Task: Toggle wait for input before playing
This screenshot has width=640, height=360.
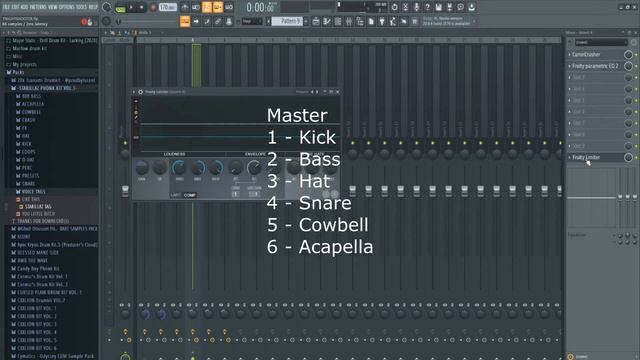Action: [196, 7]
